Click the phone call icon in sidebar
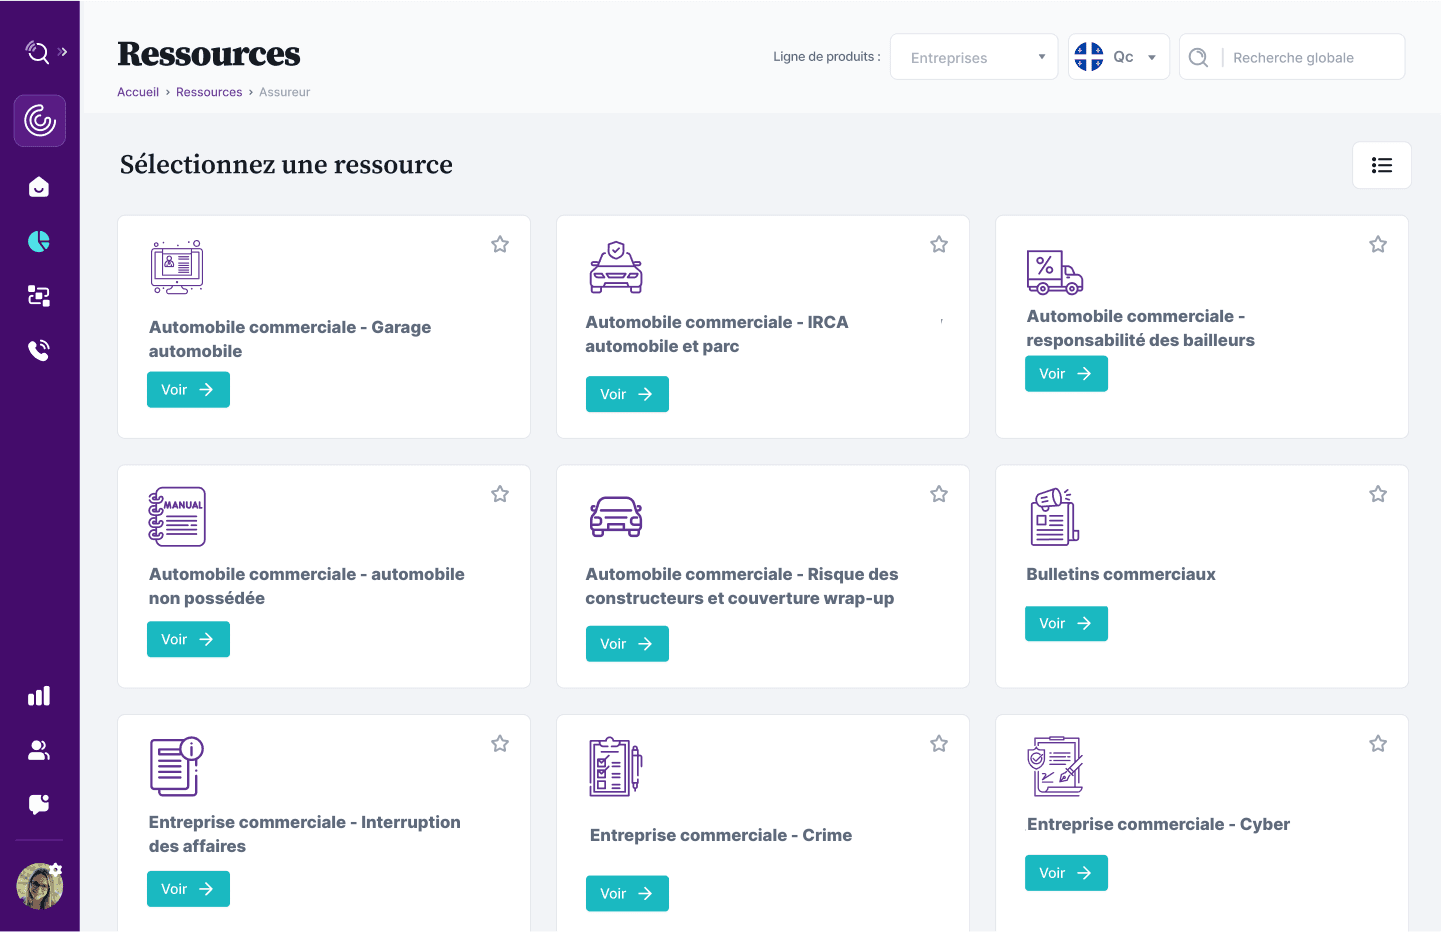1441x932 pixels. click(x=39, y=350)
